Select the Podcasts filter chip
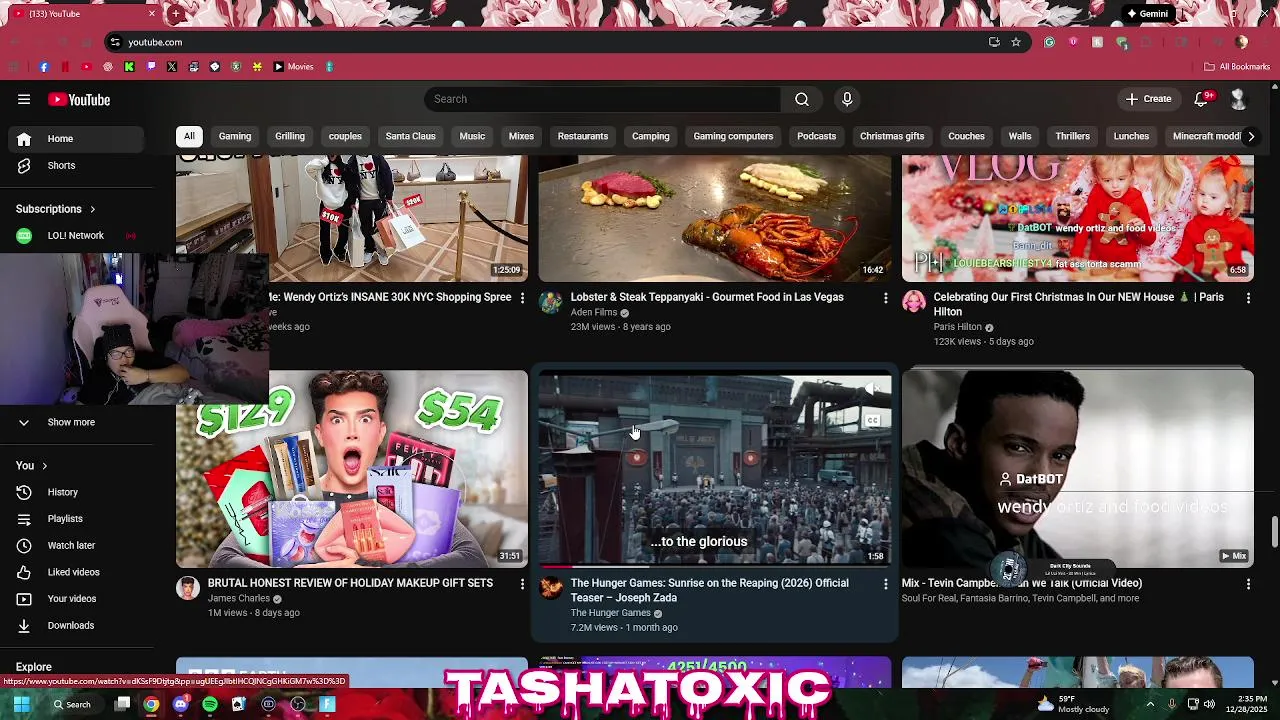1280x720 pixels. (x=817, y=136)
